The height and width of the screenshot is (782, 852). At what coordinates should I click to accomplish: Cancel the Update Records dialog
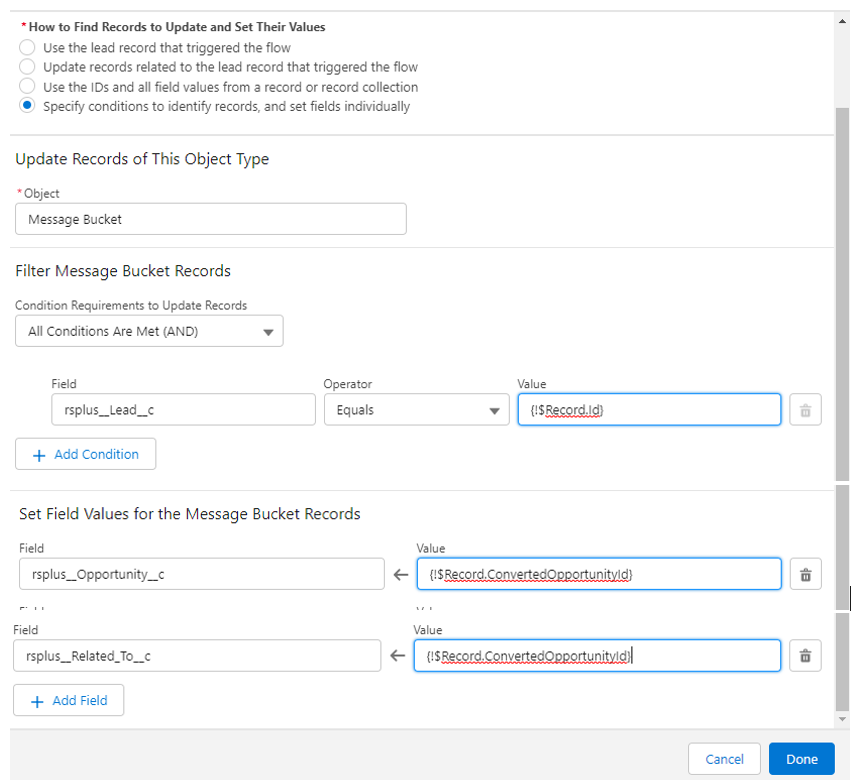(724, 759)
